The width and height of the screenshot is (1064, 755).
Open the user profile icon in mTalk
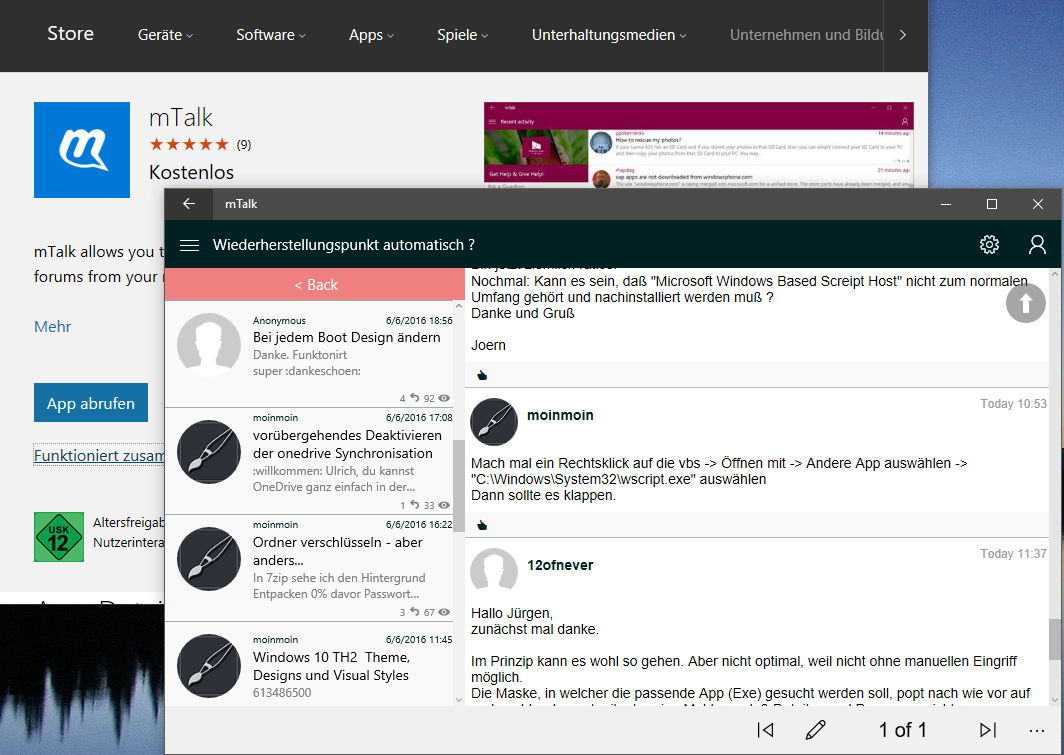tap(1037, 245)
